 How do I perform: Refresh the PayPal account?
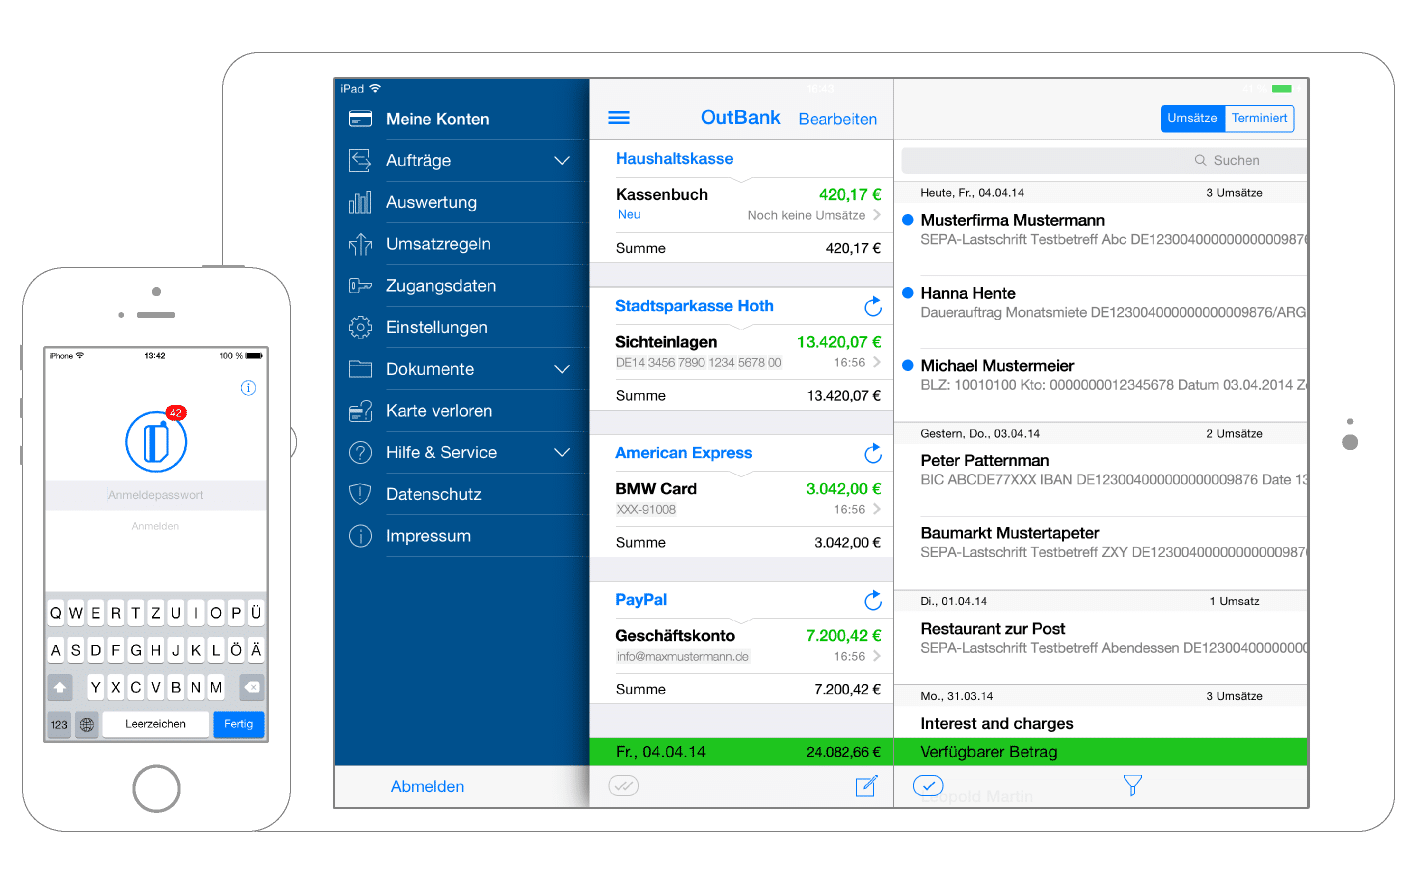pyautogui.click(x=873, y=600)
